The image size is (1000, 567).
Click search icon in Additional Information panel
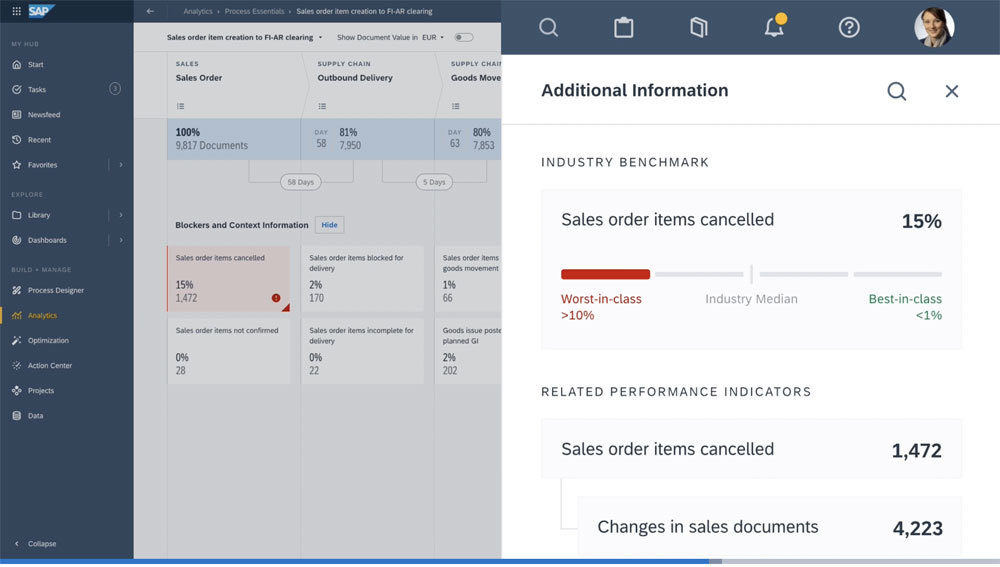(x=897, y=91)
